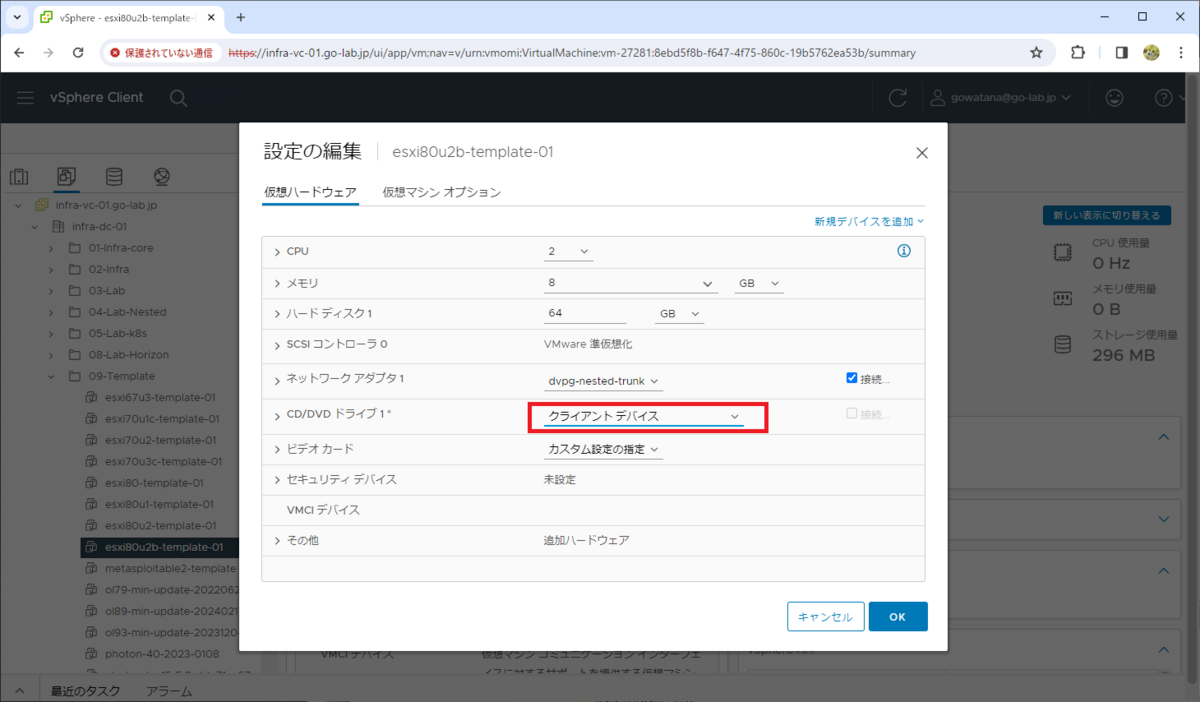Click the CPU info icon
The height and width of the screenshot is (702, 1200).
[x=904, y=251]
